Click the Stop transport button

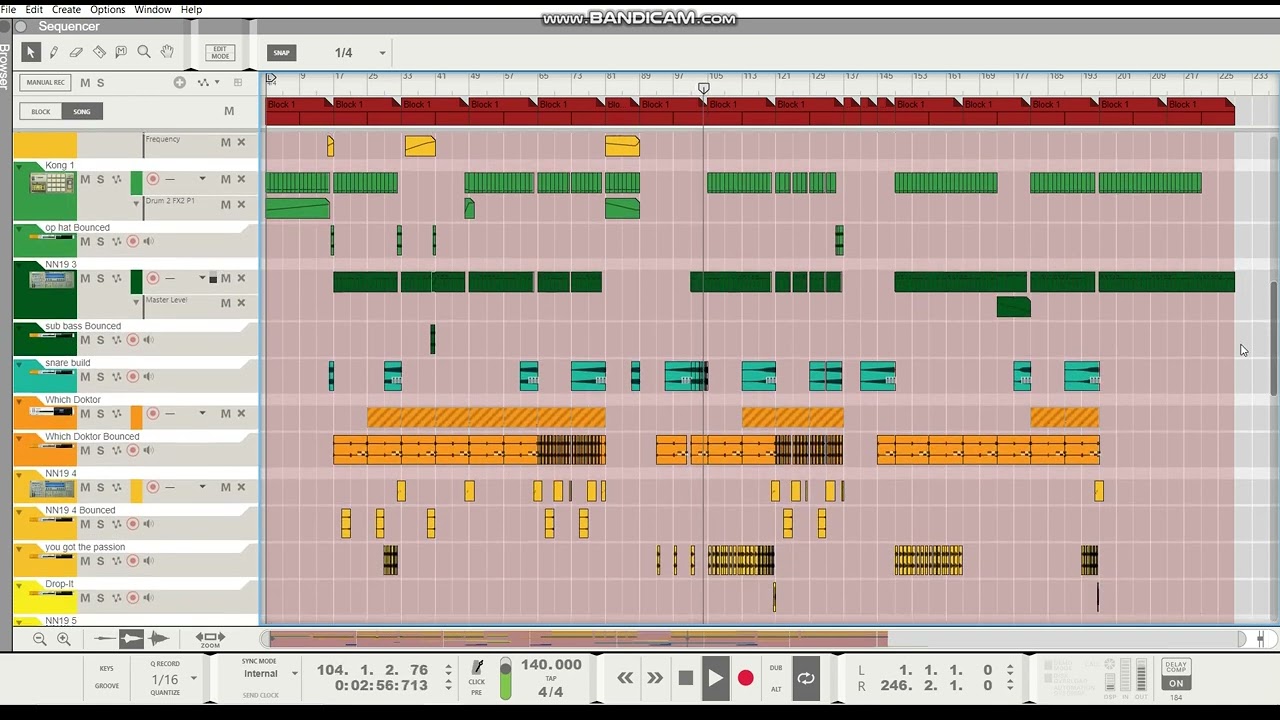[x=685, y=678]
